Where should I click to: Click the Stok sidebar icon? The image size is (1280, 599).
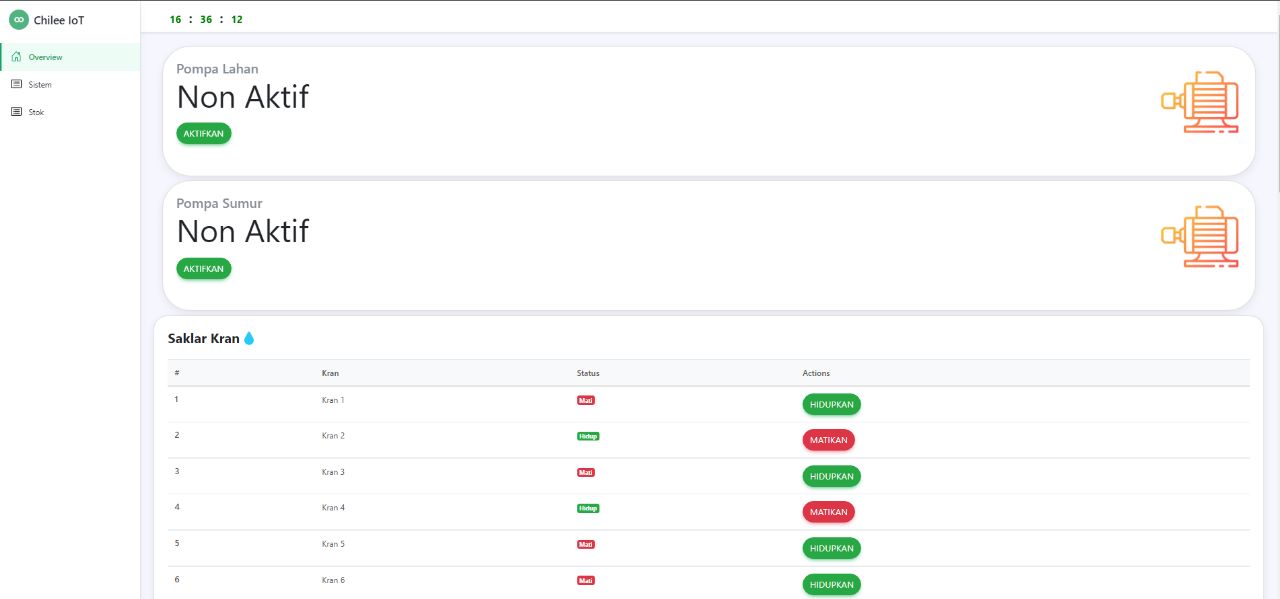tap(16, 112)
